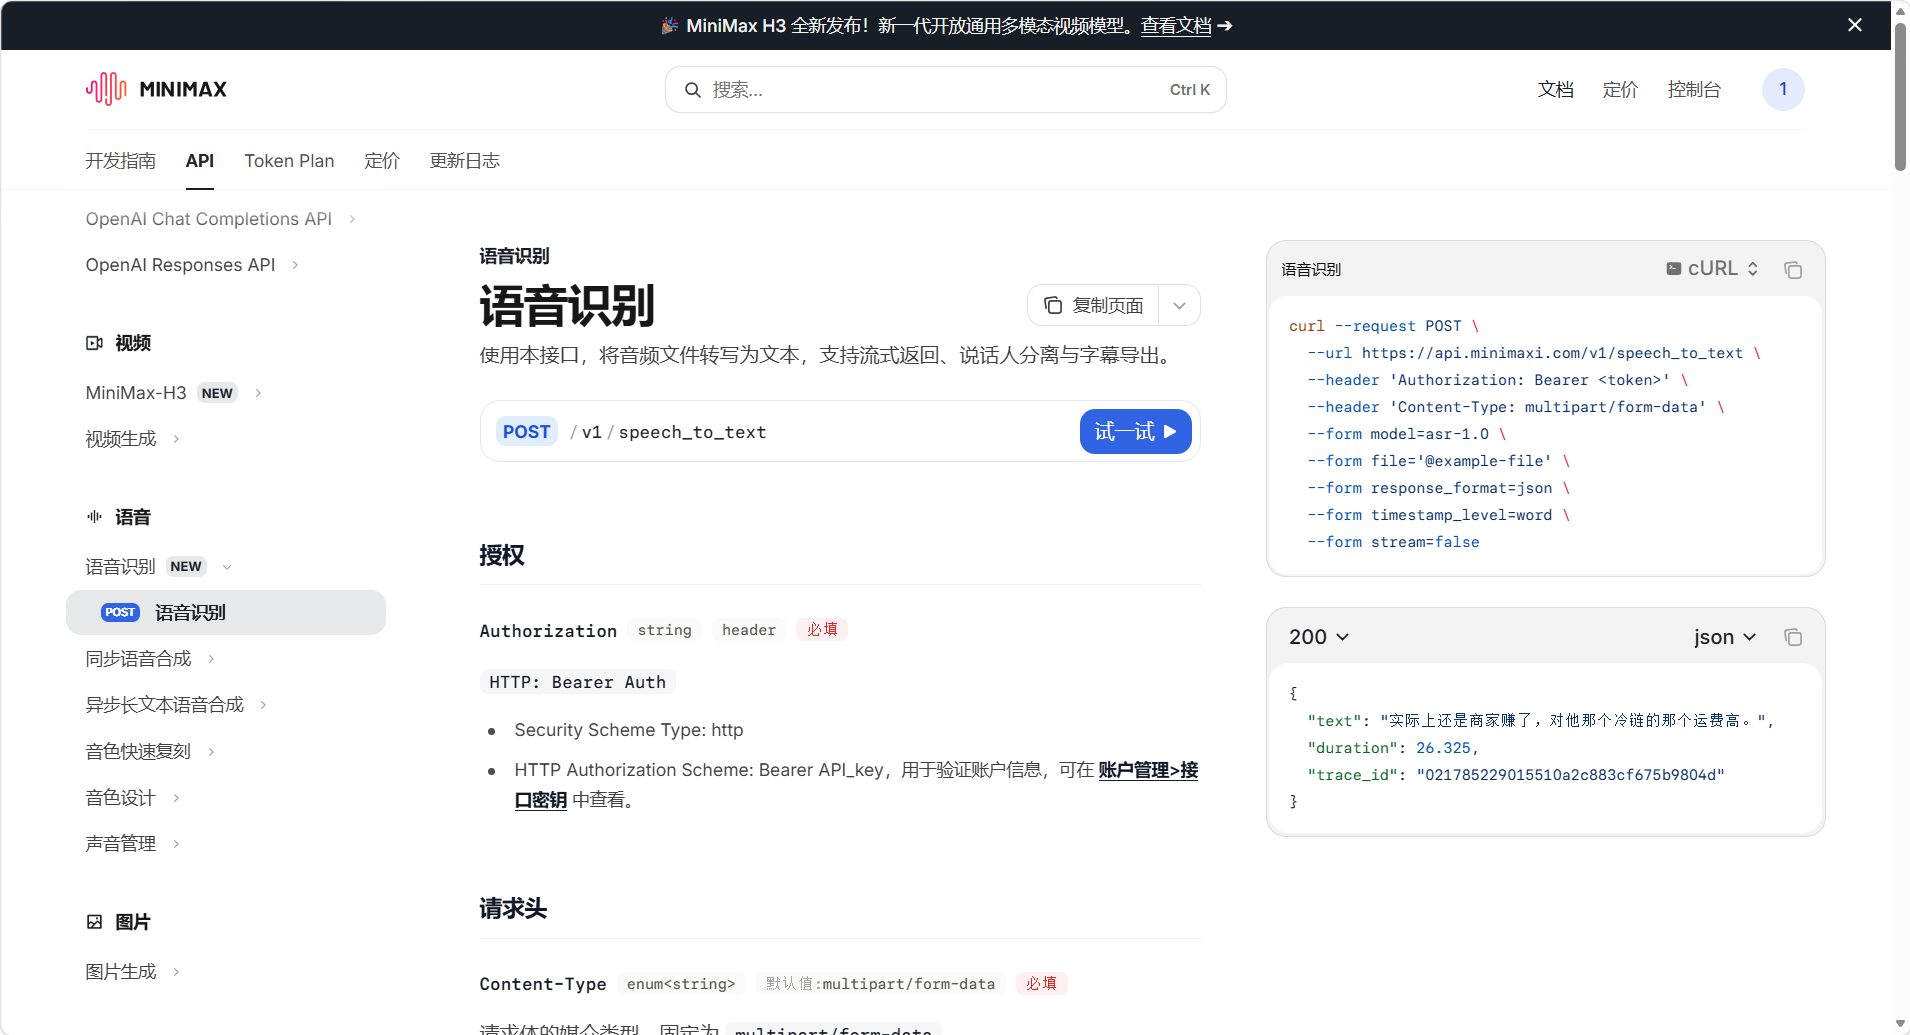The image size is (1910, 1035).
Task: Copy the 200 response JSON
Action: [1793, 637]
